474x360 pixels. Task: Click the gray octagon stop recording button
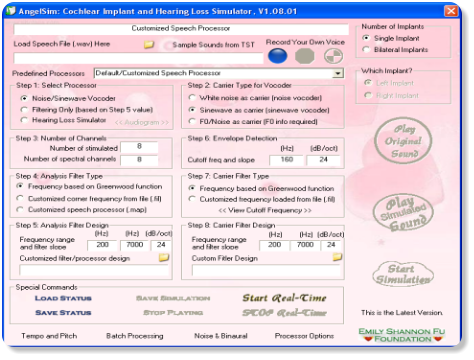[305, 56]
